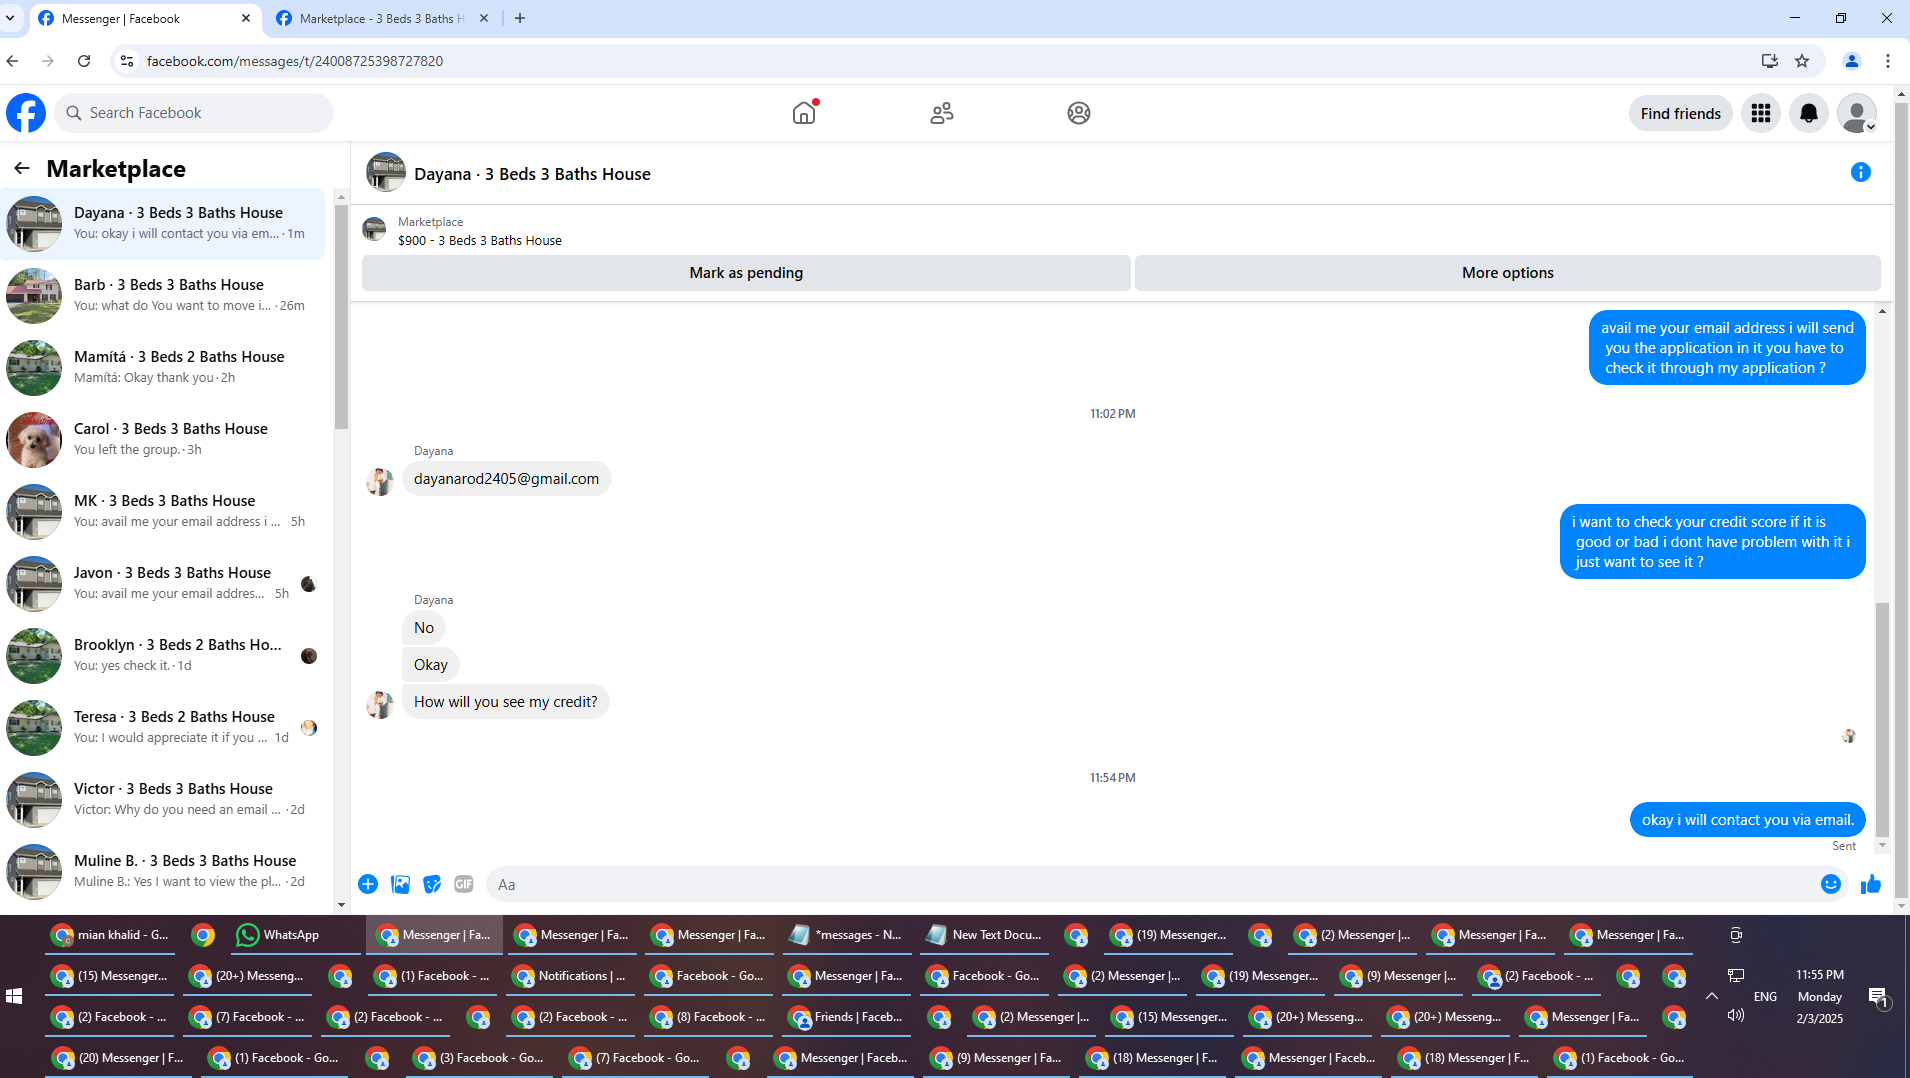Open the $900 - 3 Beds 3 Baths House listing
1910x1078 pixels.
click(479, 241)
